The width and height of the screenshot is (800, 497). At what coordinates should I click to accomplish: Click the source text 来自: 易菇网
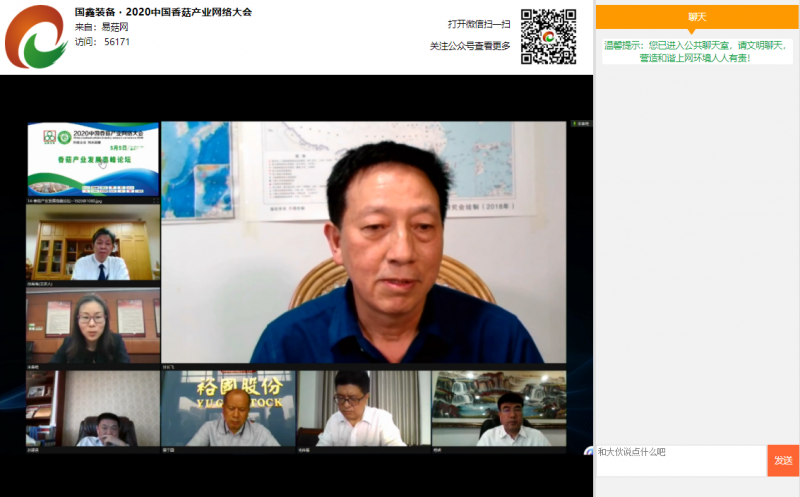102,27
